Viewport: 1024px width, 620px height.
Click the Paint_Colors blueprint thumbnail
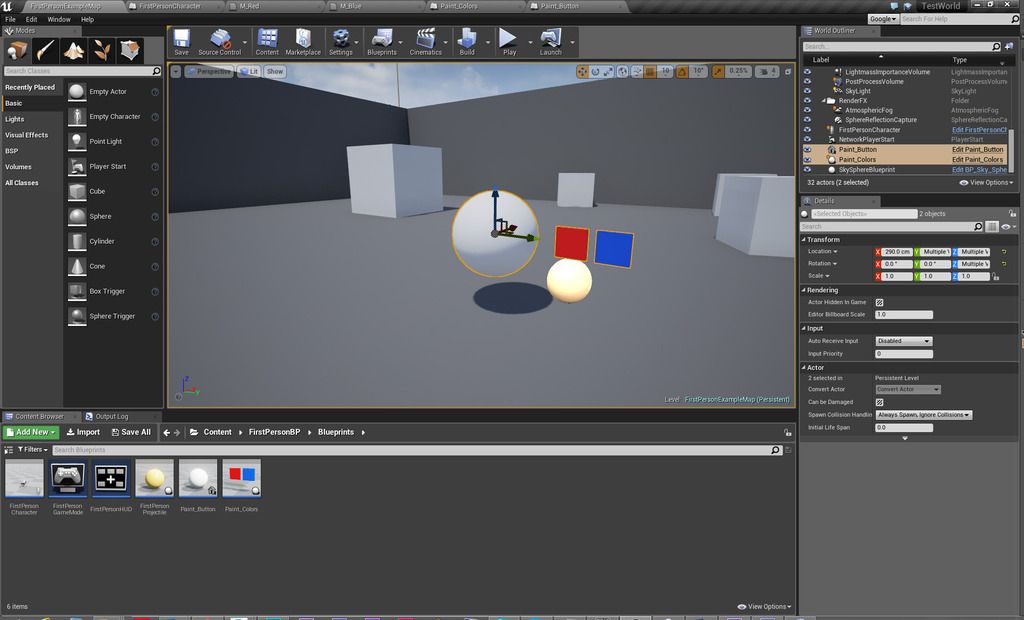(241, 478)
